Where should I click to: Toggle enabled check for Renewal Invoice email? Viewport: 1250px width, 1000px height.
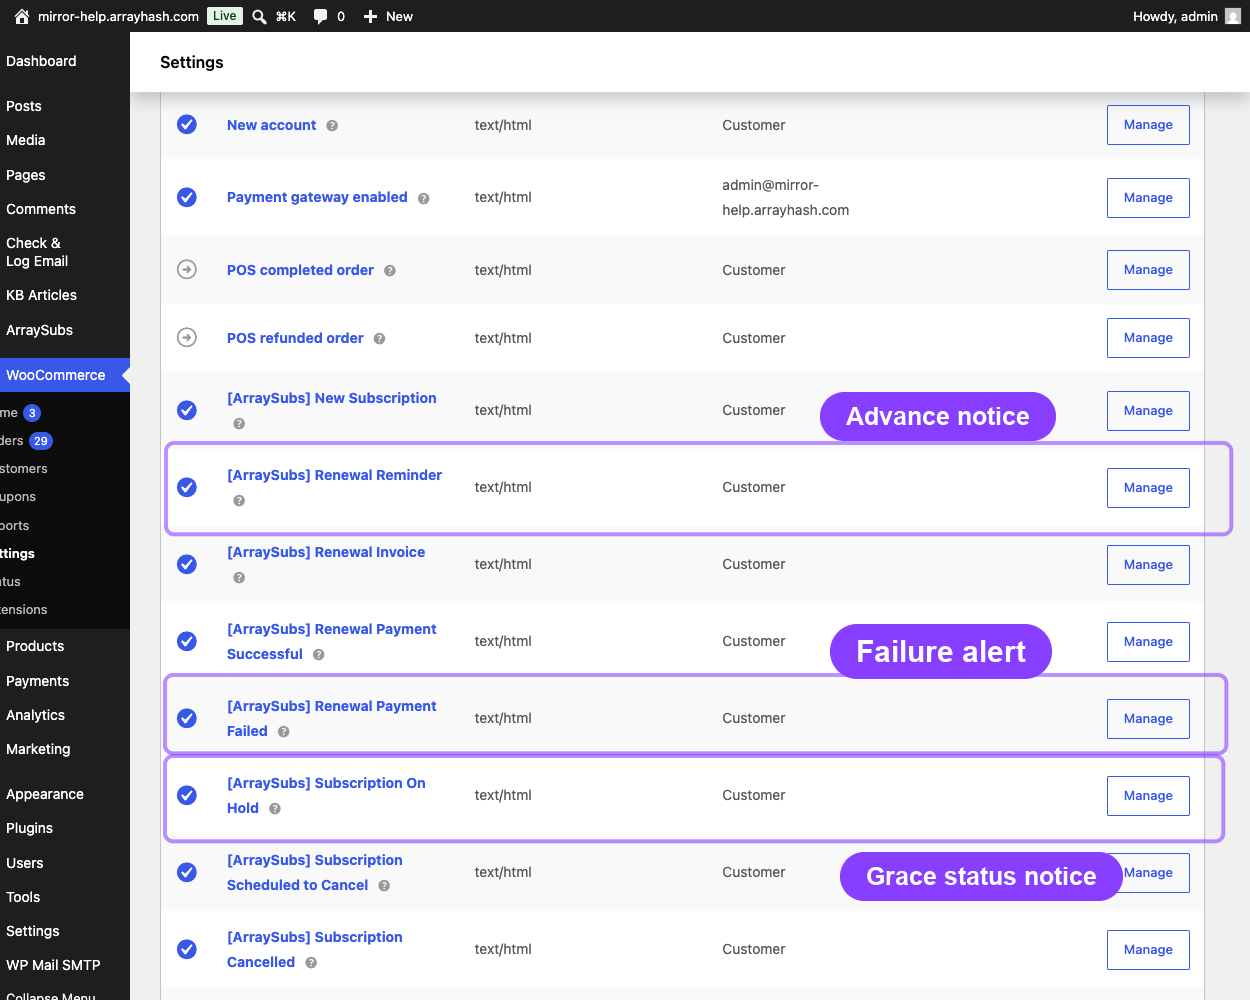coord(187,564)
